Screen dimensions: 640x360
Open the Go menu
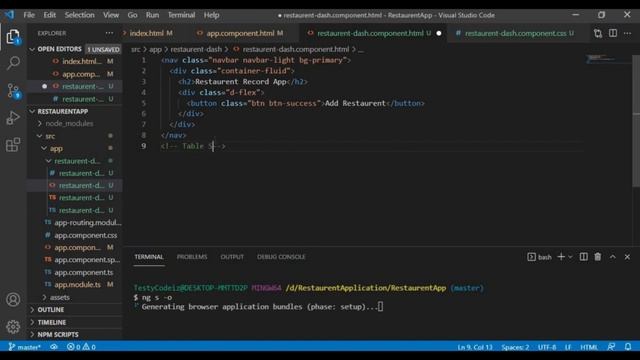point(132,15)
